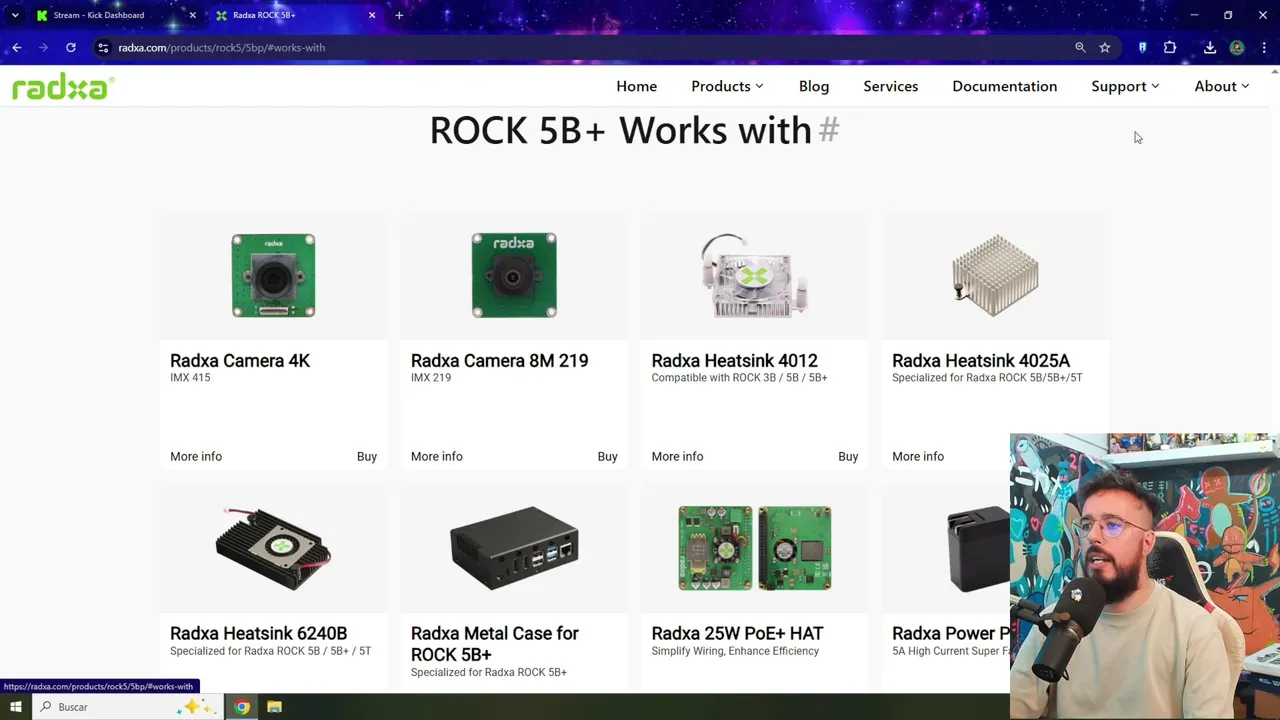The image size is (1280, 720).
Task: Click 'Simplify Wiring, Enhance Efficiency' text
Action: tap(735, 651)
